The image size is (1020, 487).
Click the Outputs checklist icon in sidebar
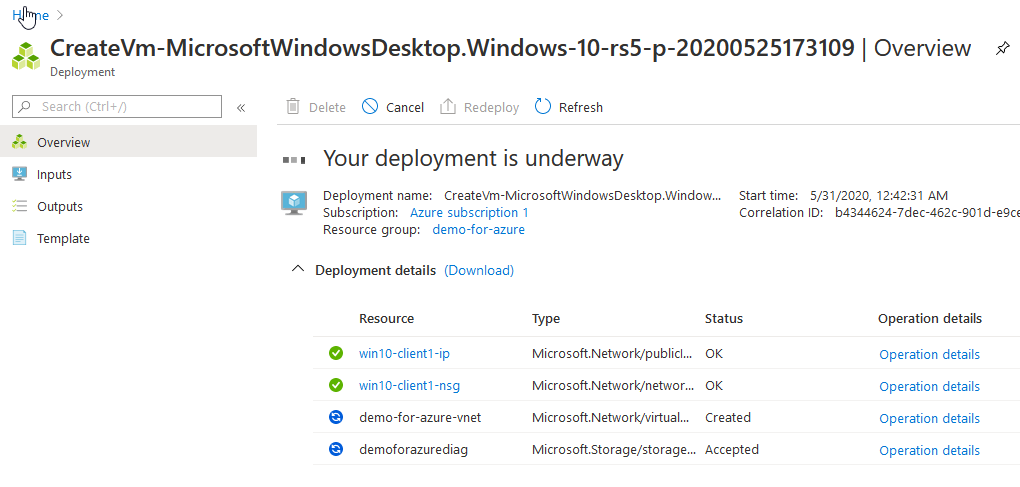[20, 206]
